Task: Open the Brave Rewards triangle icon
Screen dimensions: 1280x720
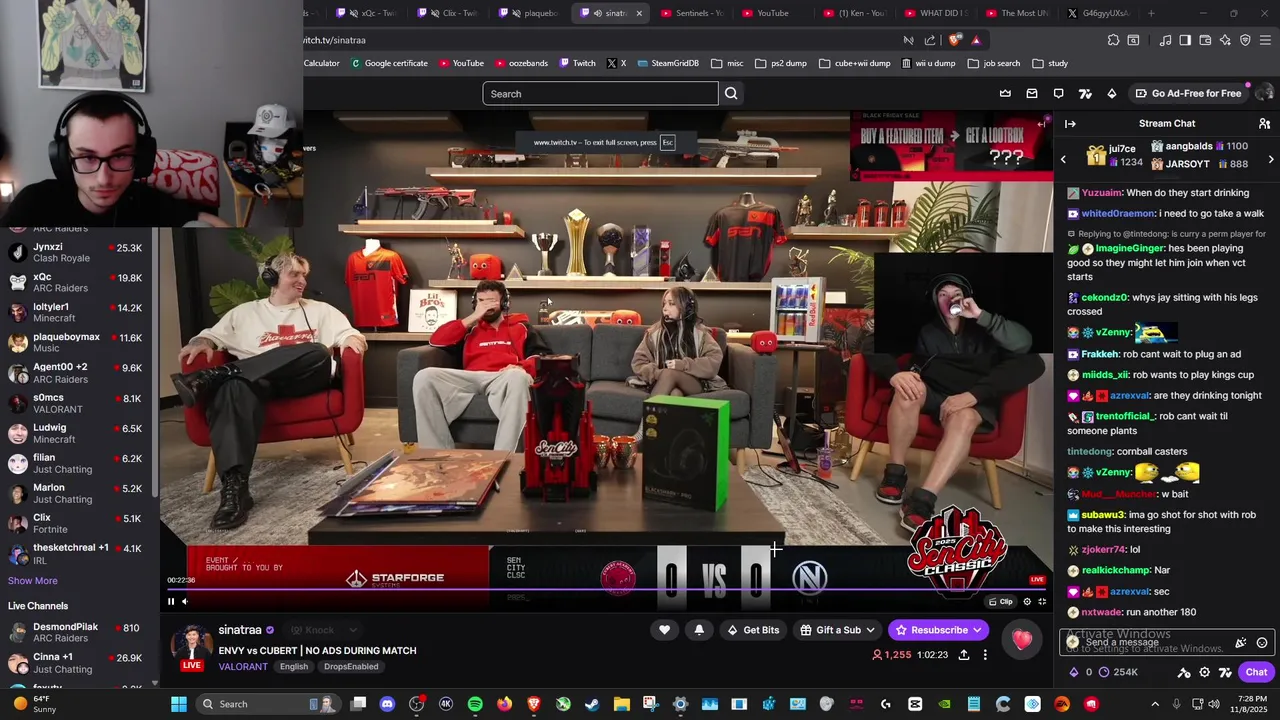Action: (x=976, y=40)
